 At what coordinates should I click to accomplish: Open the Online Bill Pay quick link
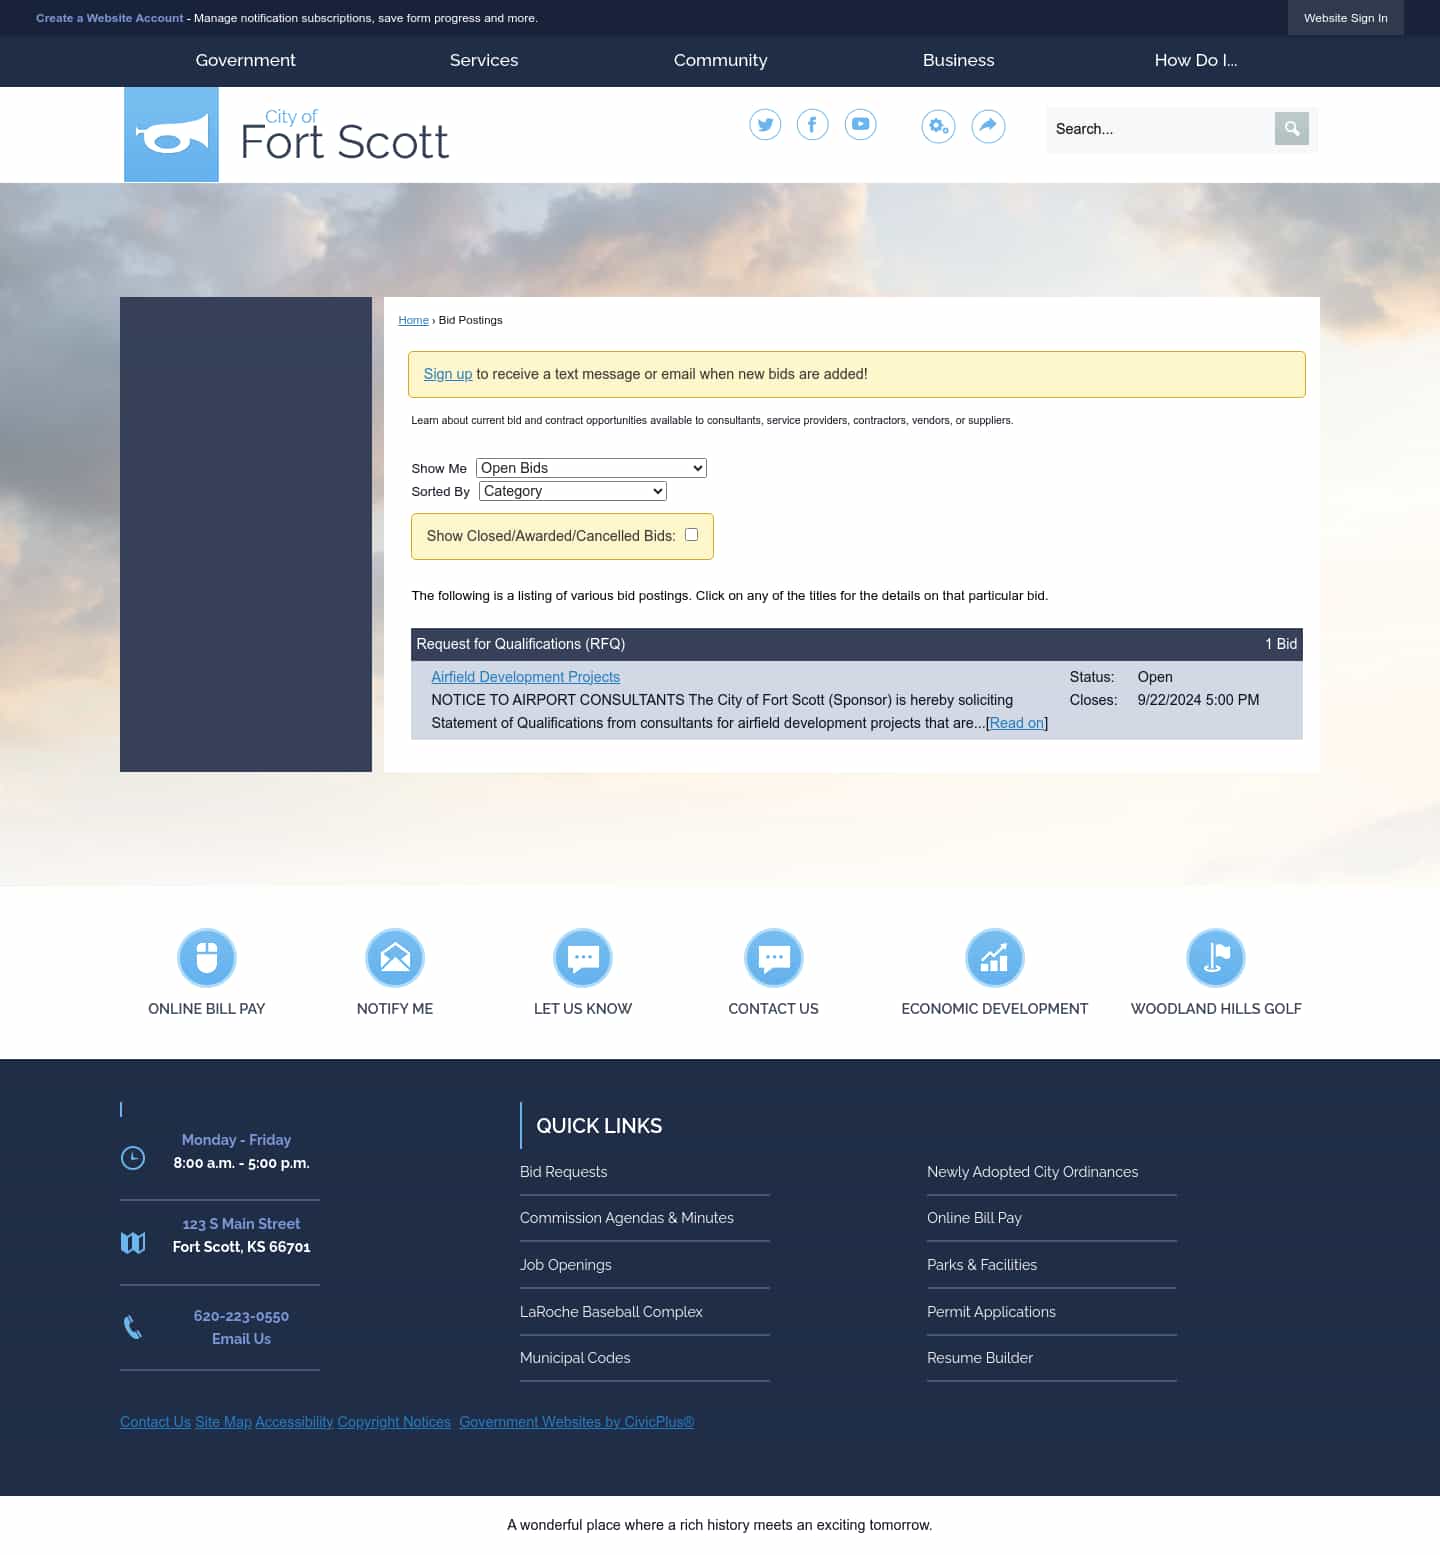(x=974, y=1218)
